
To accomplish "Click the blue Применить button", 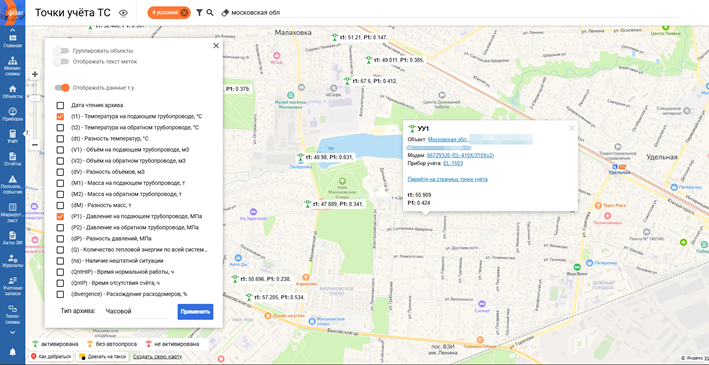I will click(x=195, y=312).
